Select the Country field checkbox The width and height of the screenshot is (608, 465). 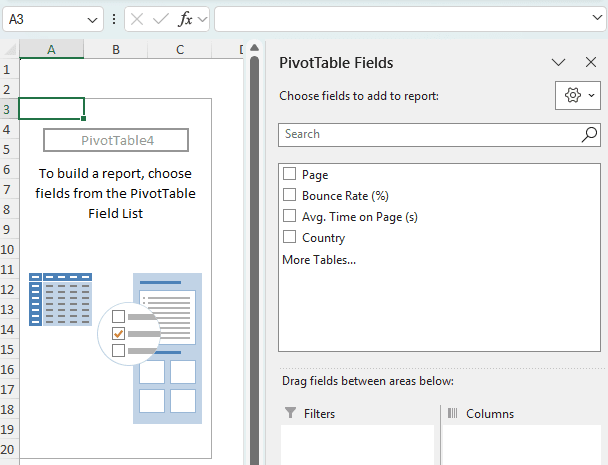(290, 237)
